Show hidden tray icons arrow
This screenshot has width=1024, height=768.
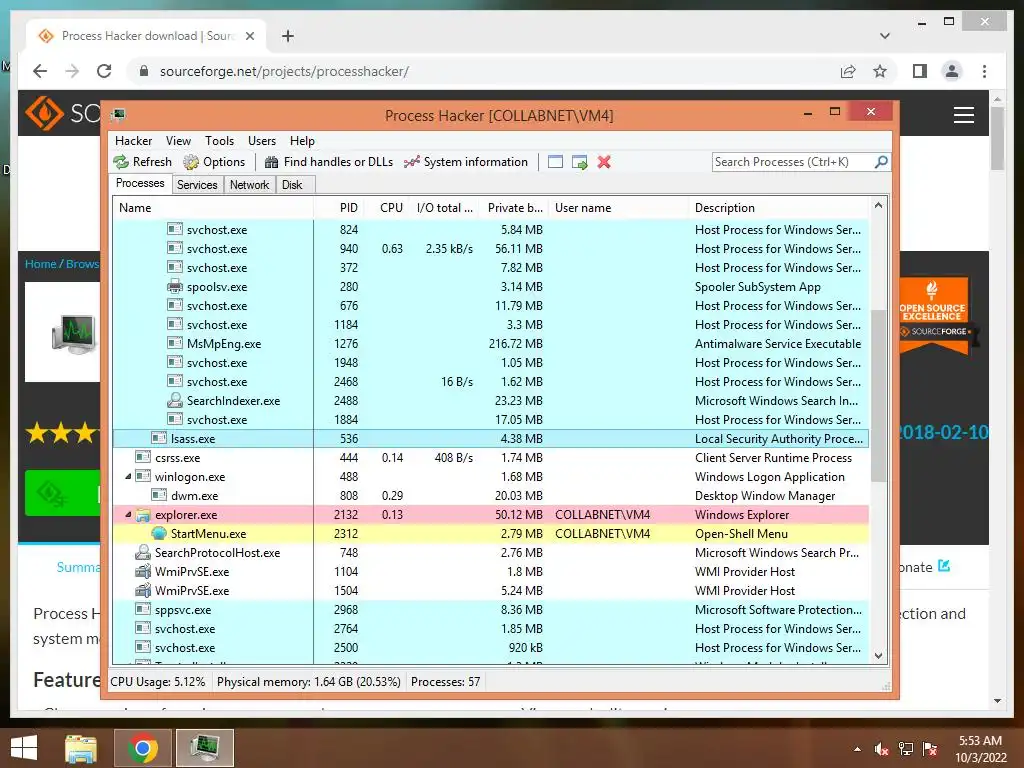tap(857, 749)
